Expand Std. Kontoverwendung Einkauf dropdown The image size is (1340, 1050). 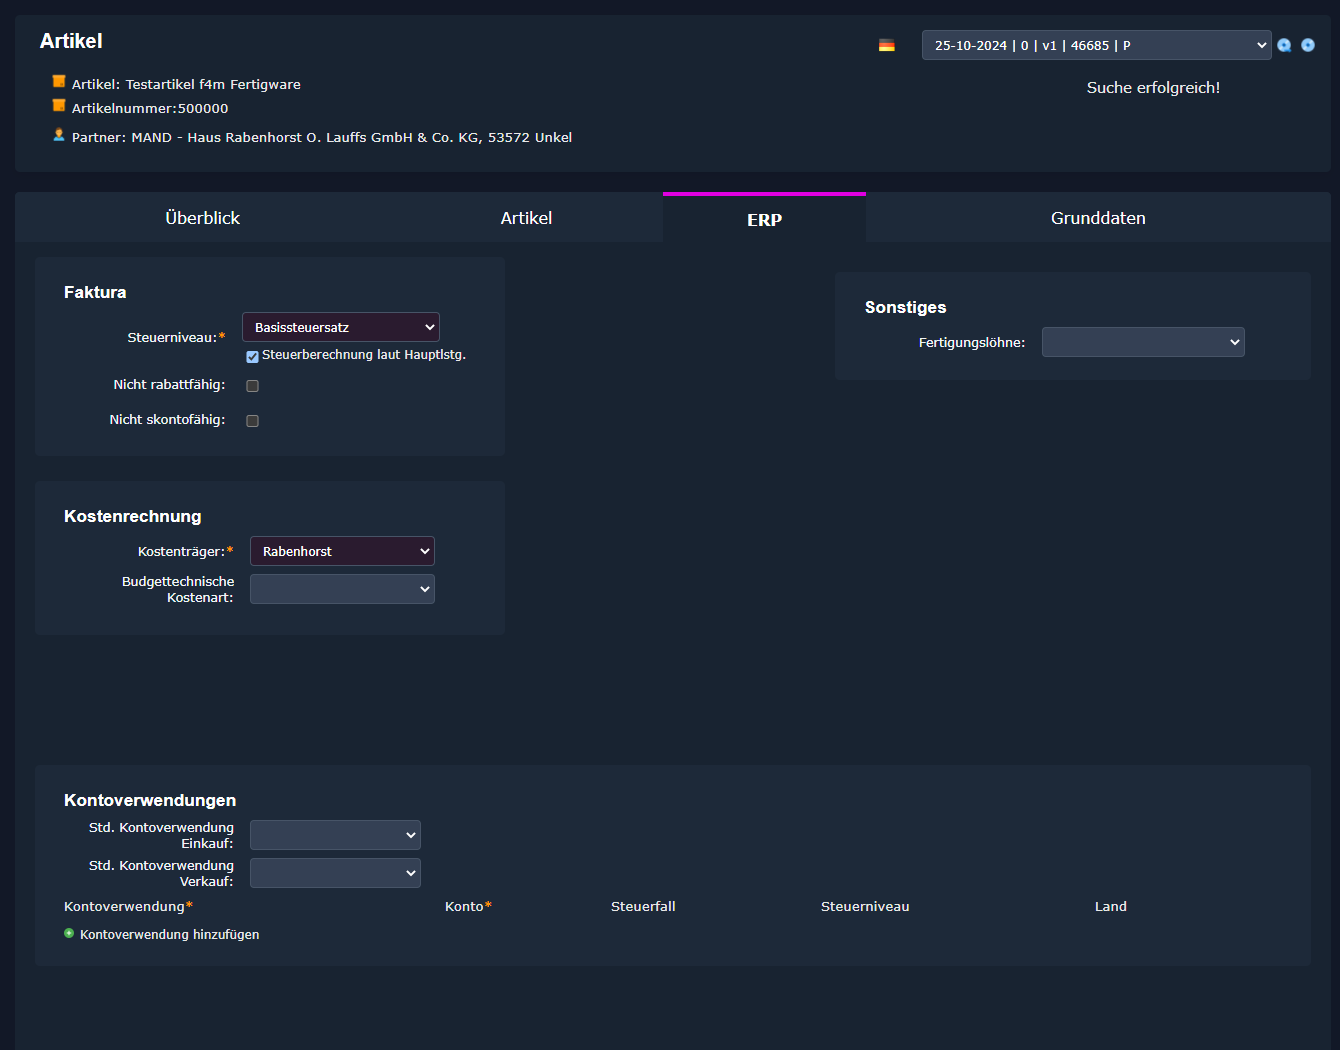coord(335,835)
